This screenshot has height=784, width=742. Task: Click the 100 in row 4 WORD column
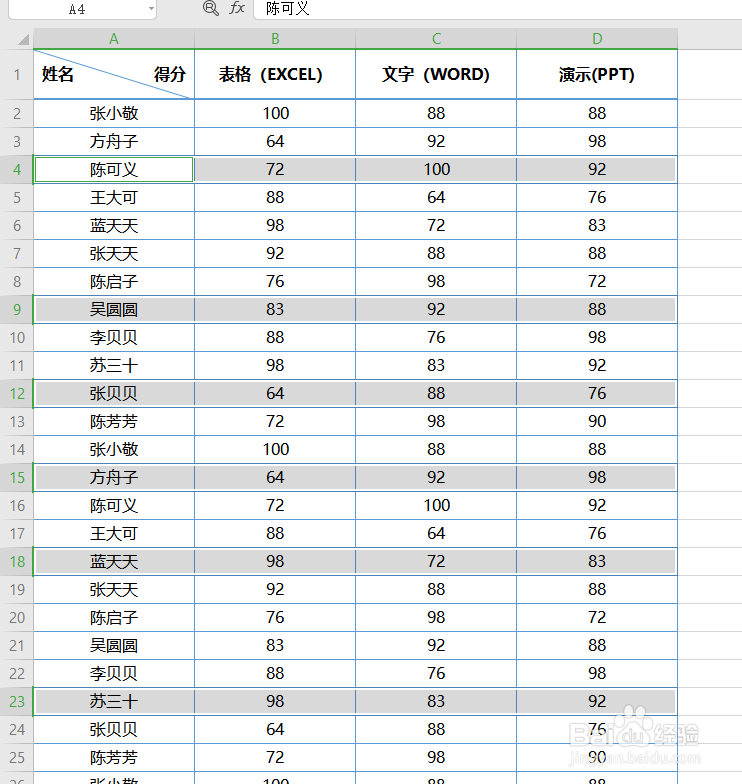click(436, 170)
